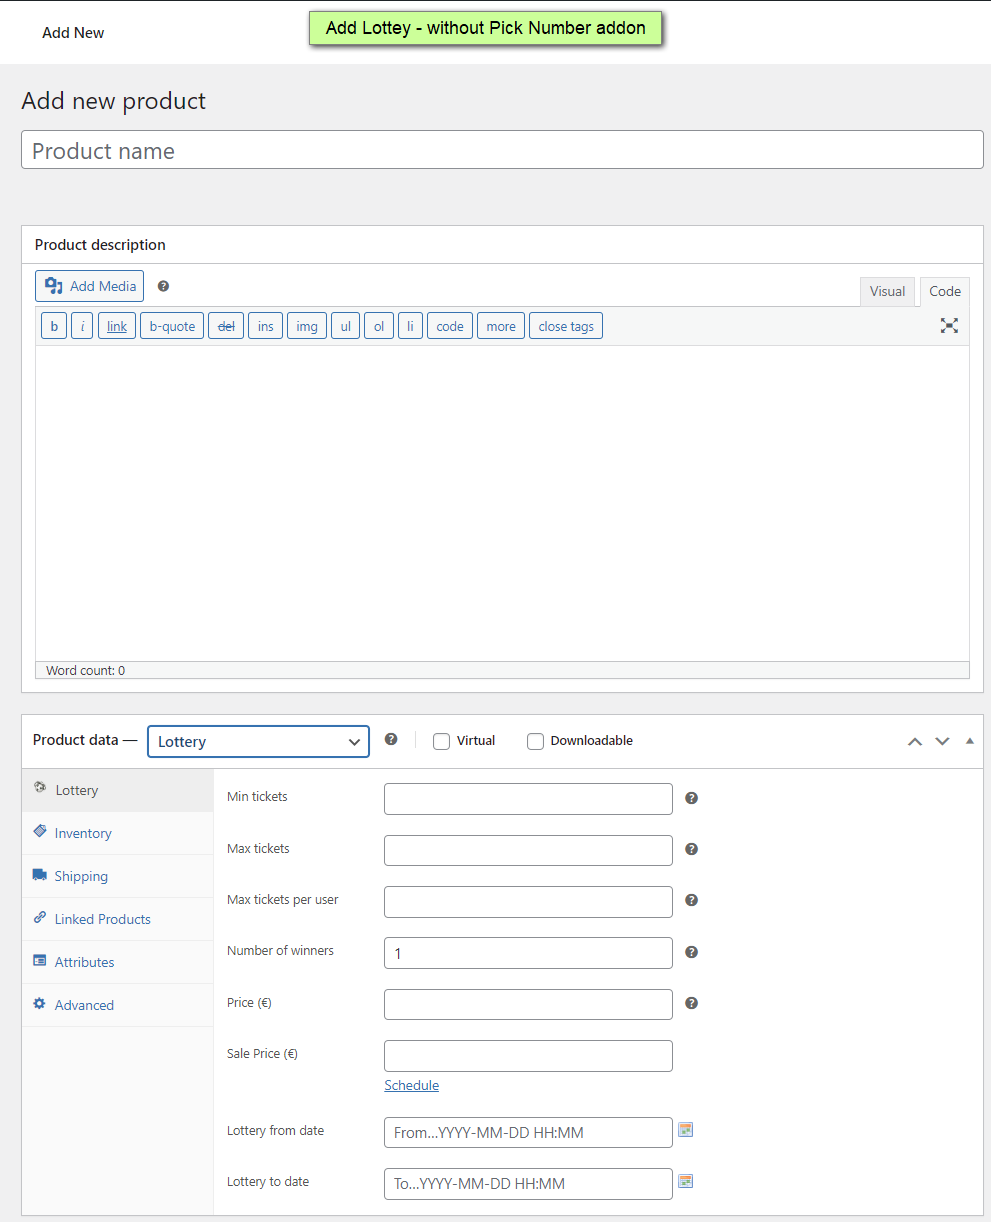Insert b-quote tag from editor toolbar
Screen dimensions: 991x1222
(x=172, y=326)
